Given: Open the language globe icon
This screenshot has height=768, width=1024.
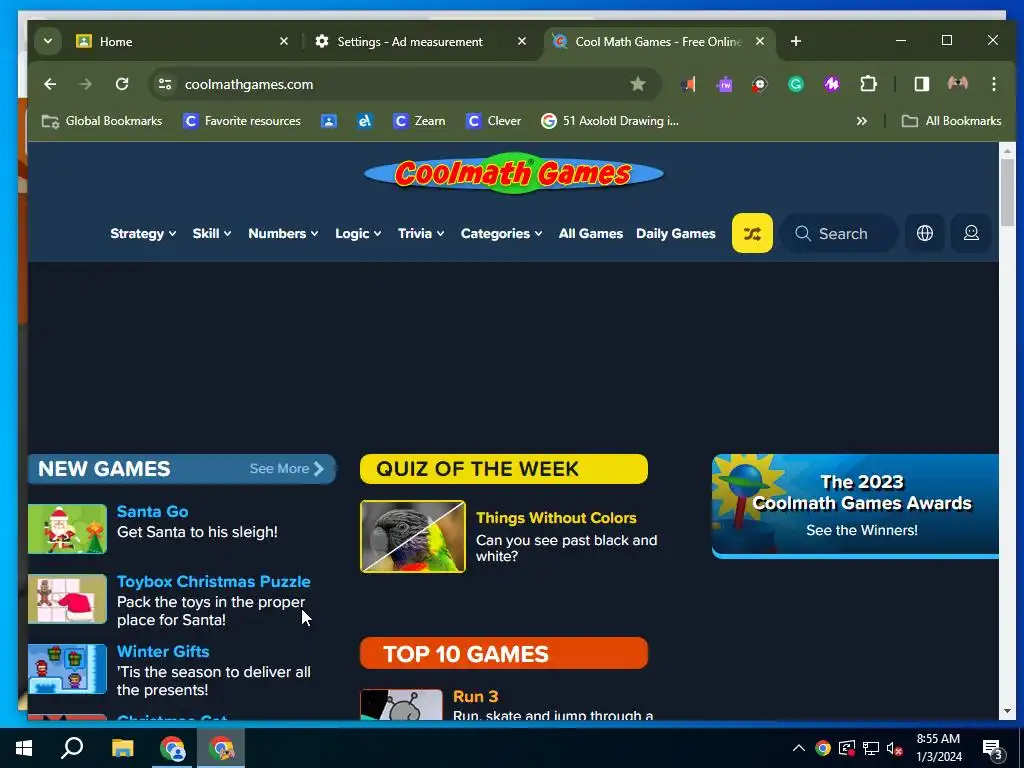Looking at the screenshot, I should point(925,233).
